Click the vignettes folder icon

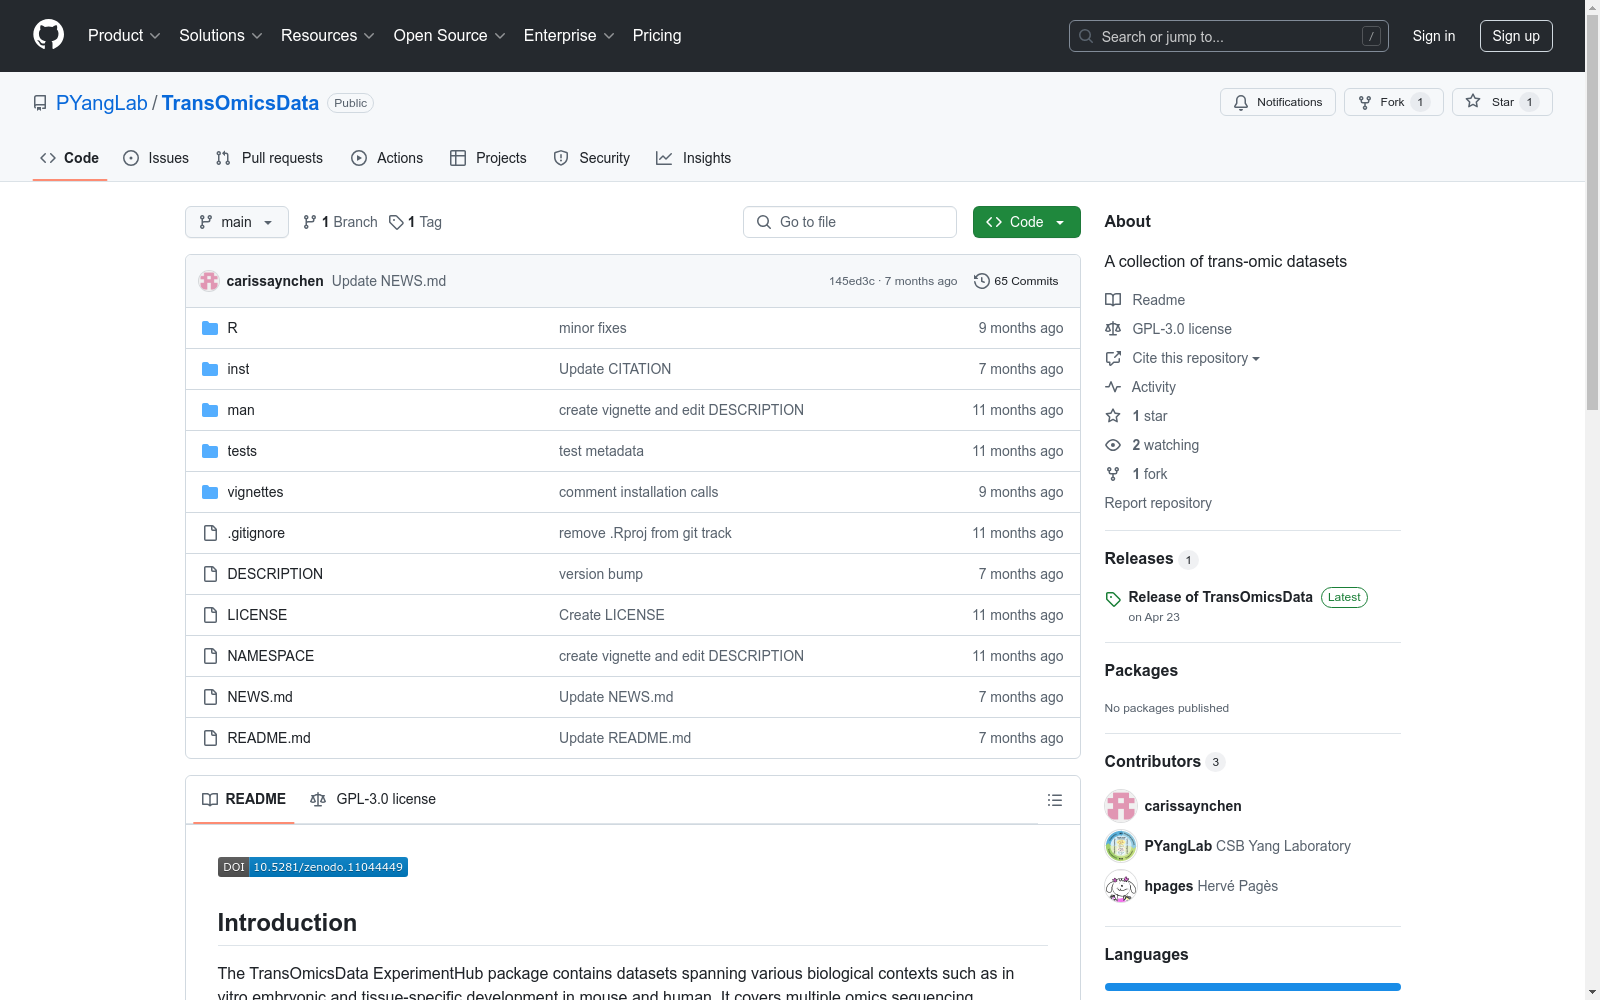[x=210, y=492]
